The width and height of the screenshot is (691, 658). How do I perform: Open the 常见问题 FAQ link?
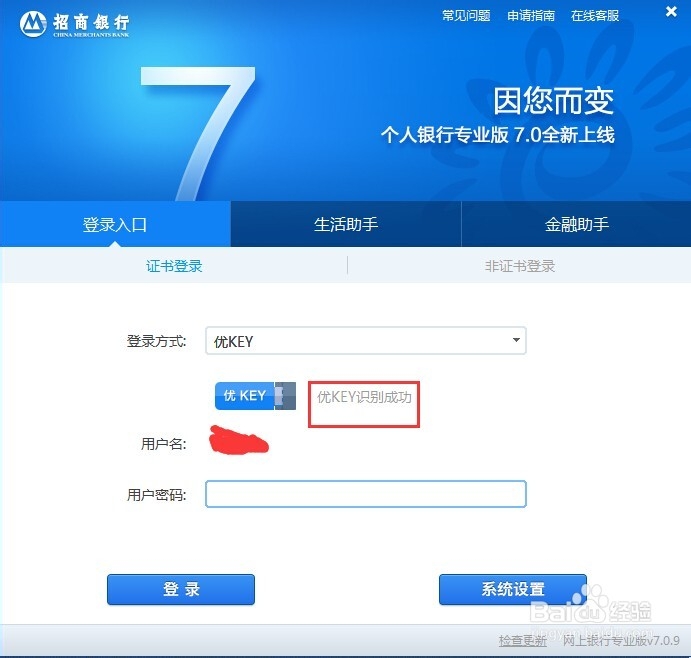(466, 16)
